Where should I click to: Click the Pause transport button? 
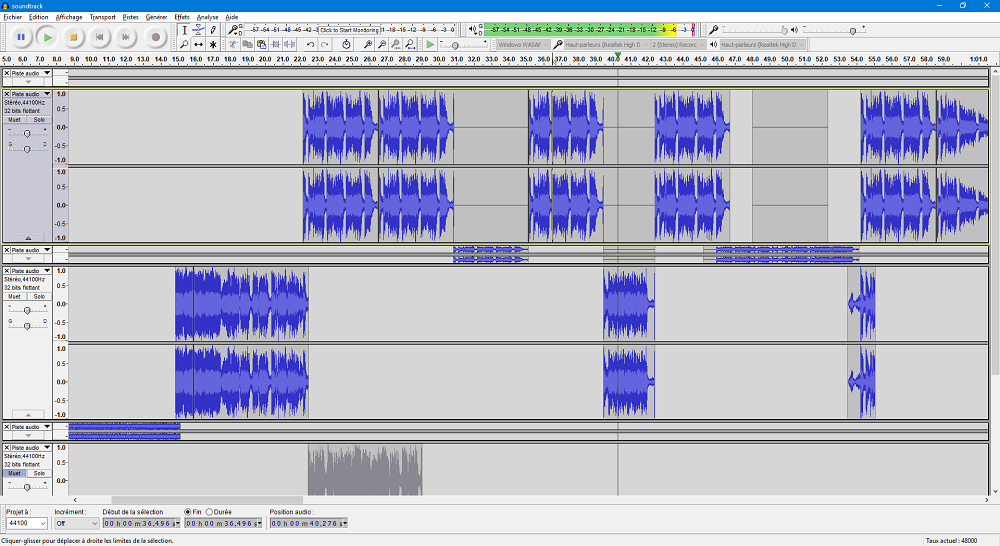click(21, 38)
